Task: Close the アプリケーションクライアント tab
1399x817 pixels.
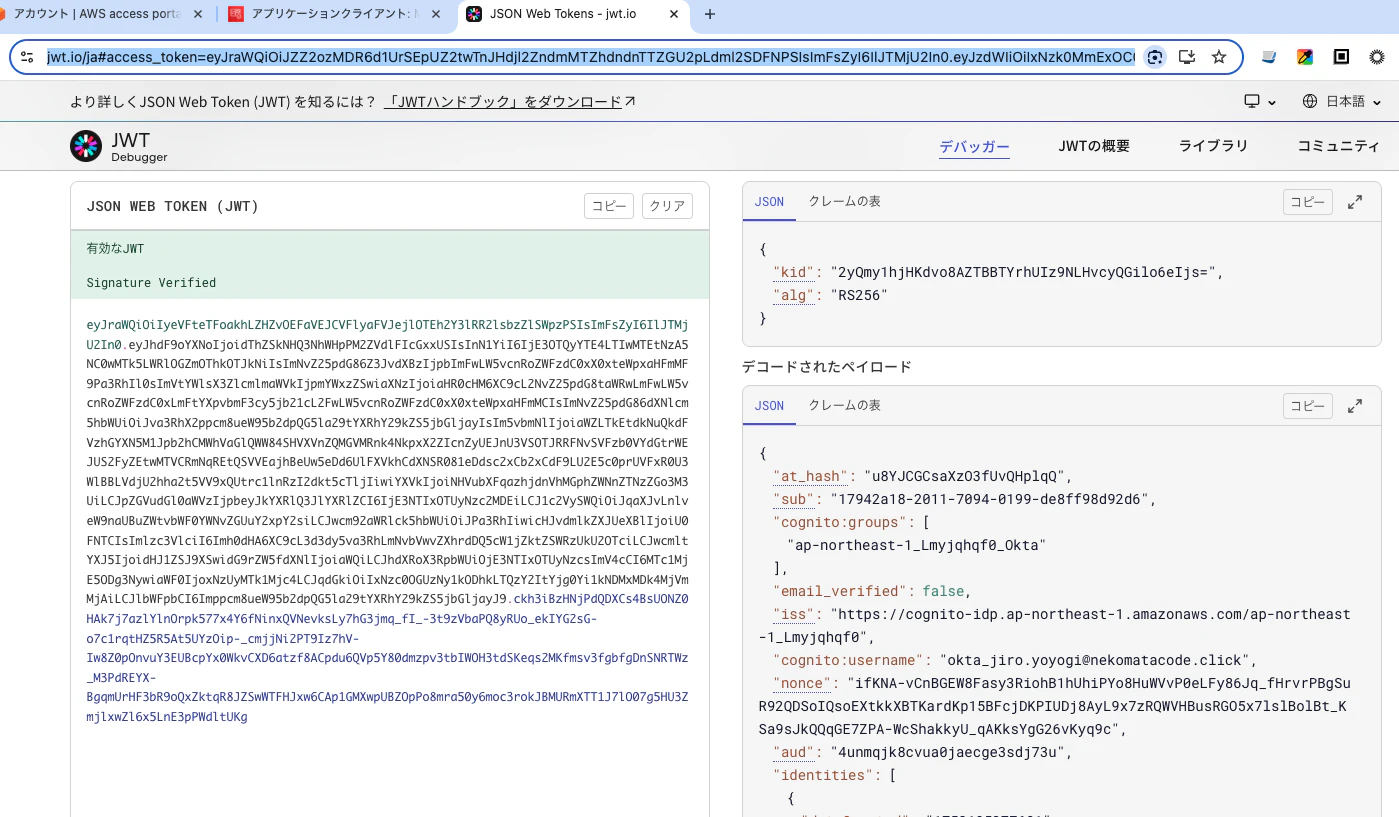Action: (x=437, y=14)
